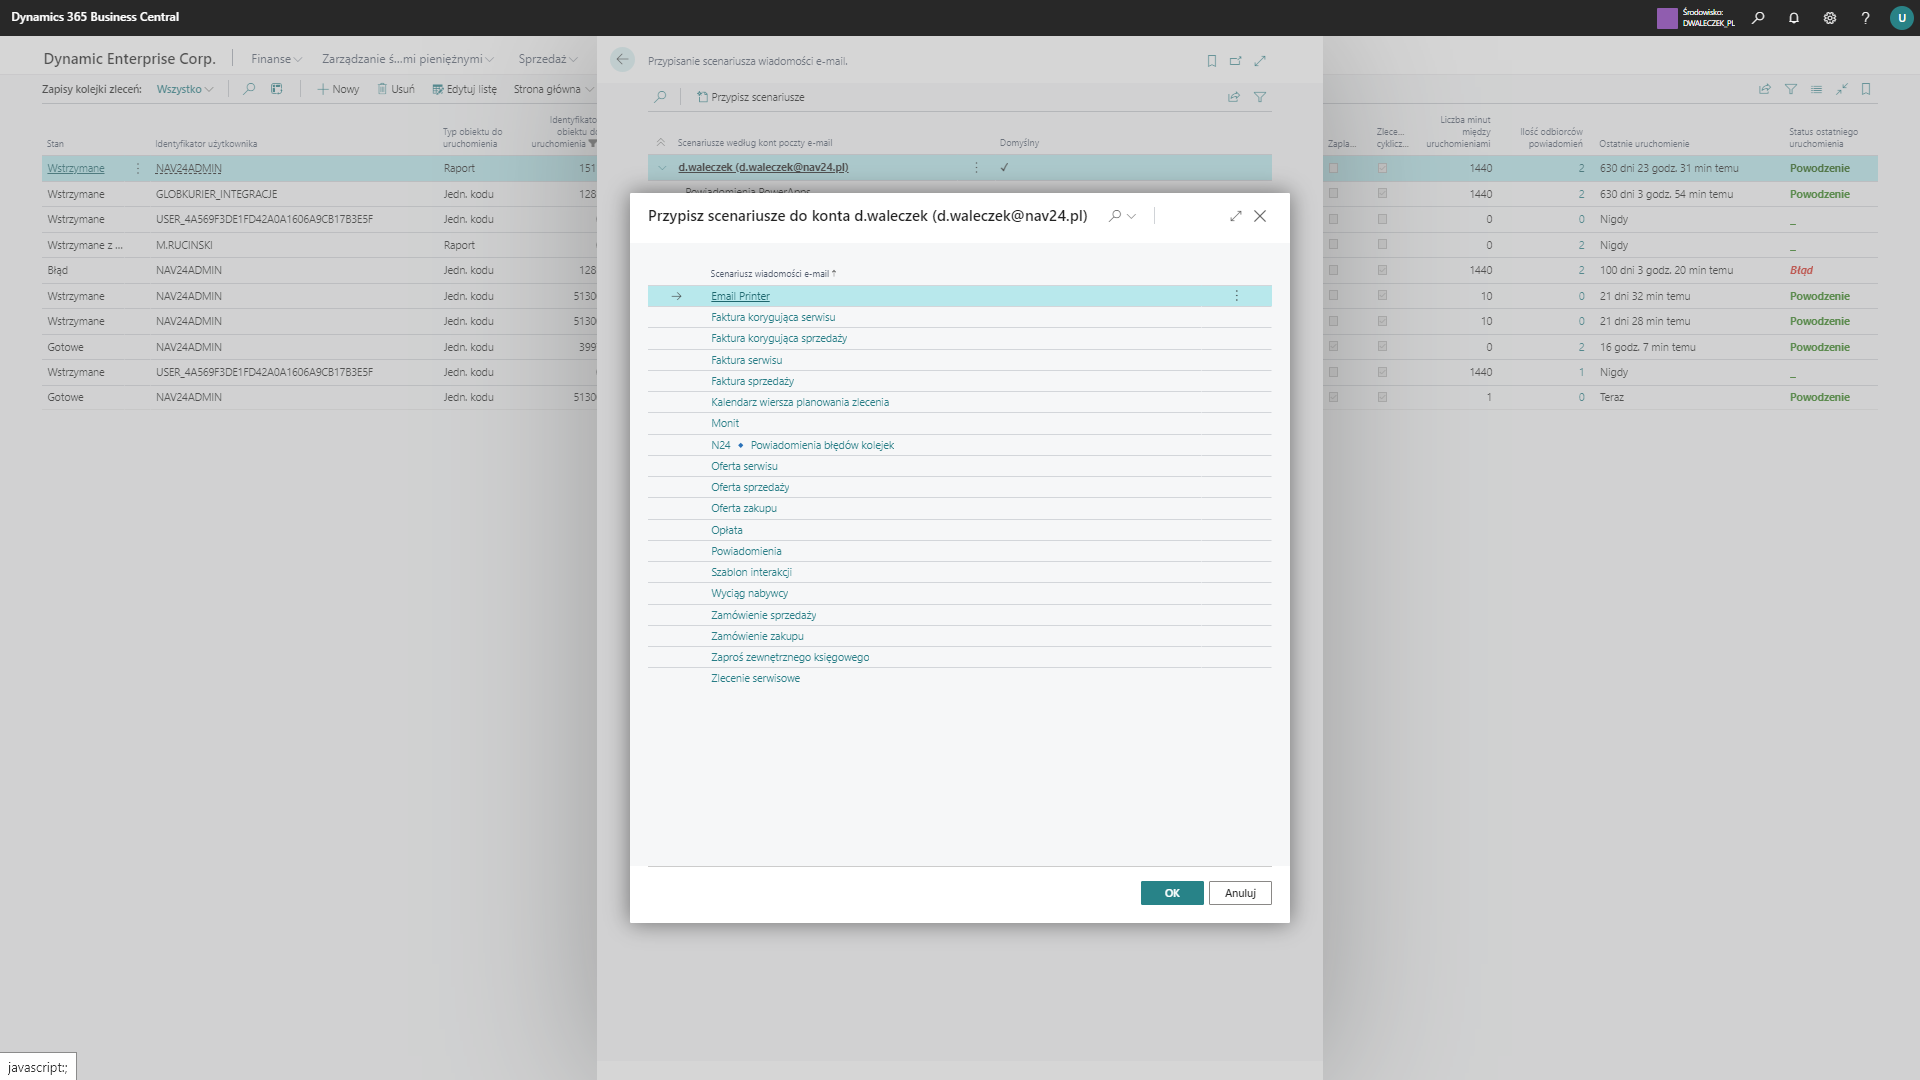The width and height of the screenshot is (1920, 1080).
Task: Sort by Scenariusz wiadomości e-mail column
Action: coord(773,274)
